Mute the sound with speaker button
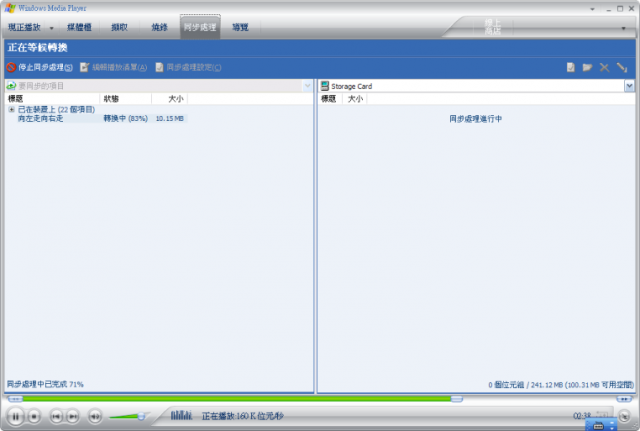 point(95,416)
